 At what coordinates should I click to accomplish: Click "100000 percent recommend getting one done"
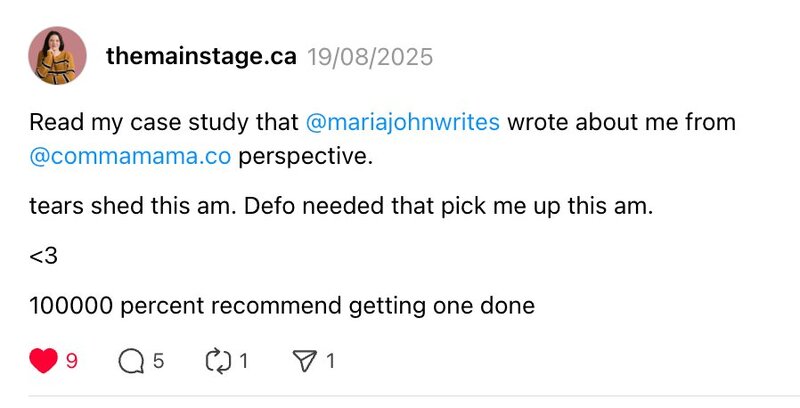[x=282, y=305]
